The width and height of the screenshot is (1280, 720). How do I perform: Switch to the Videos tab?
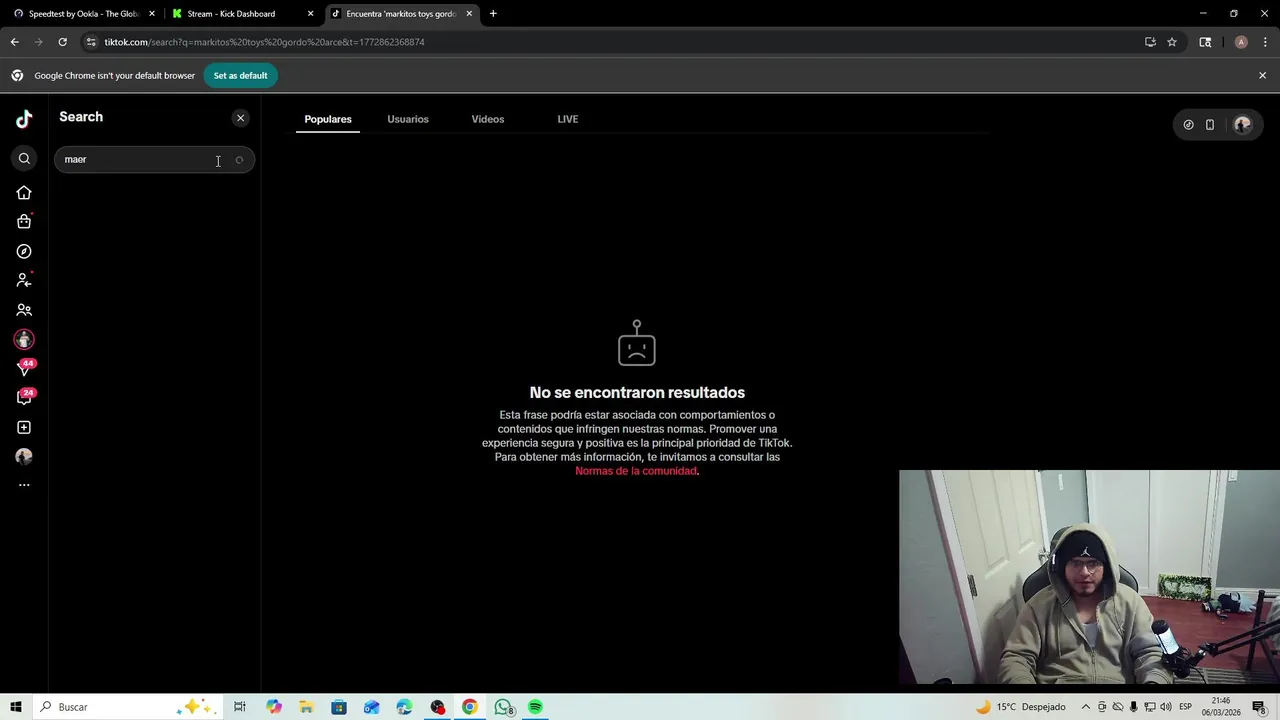coord(488,119)
